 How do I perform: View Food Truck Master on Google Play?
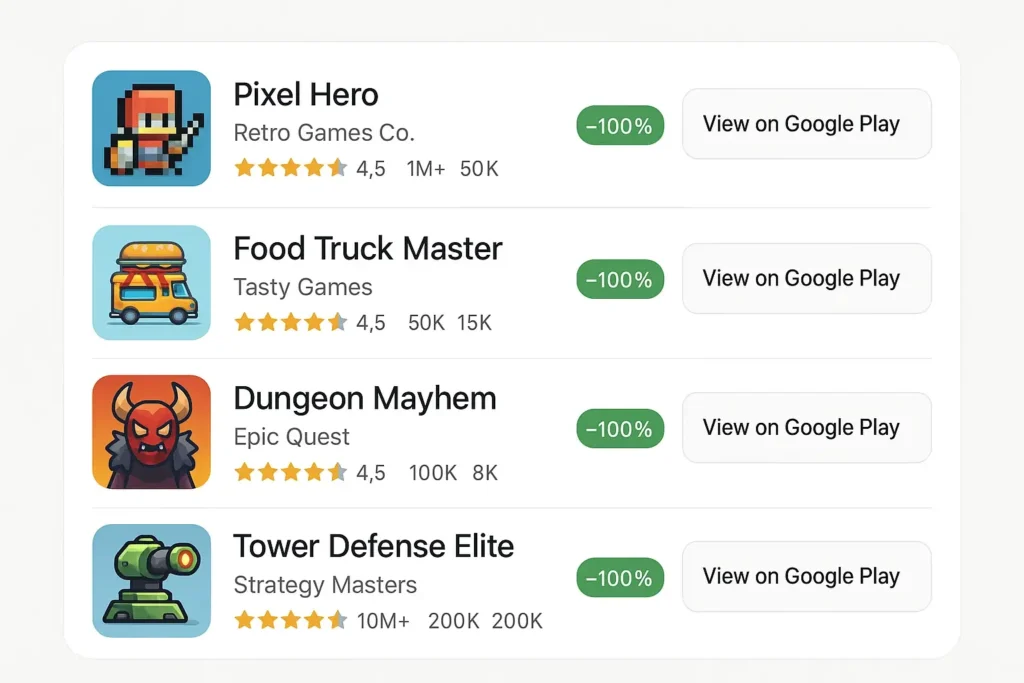click(807, 278)
